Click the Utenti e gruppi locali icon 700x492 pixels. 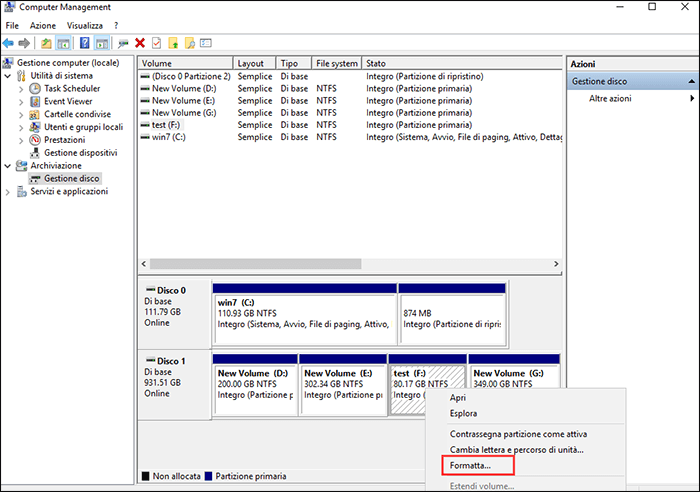click(34, 127)
